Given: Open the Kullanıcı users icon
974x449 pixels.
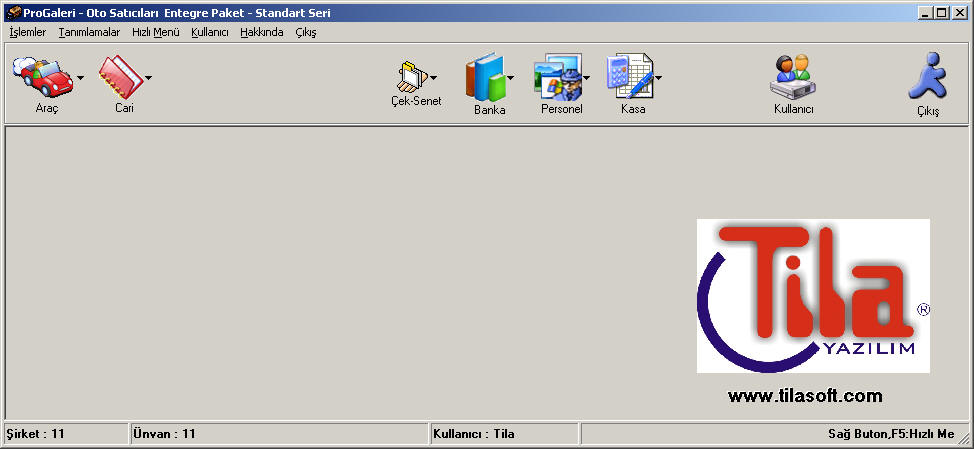Looking at the screenshot, I should [793, 76].
